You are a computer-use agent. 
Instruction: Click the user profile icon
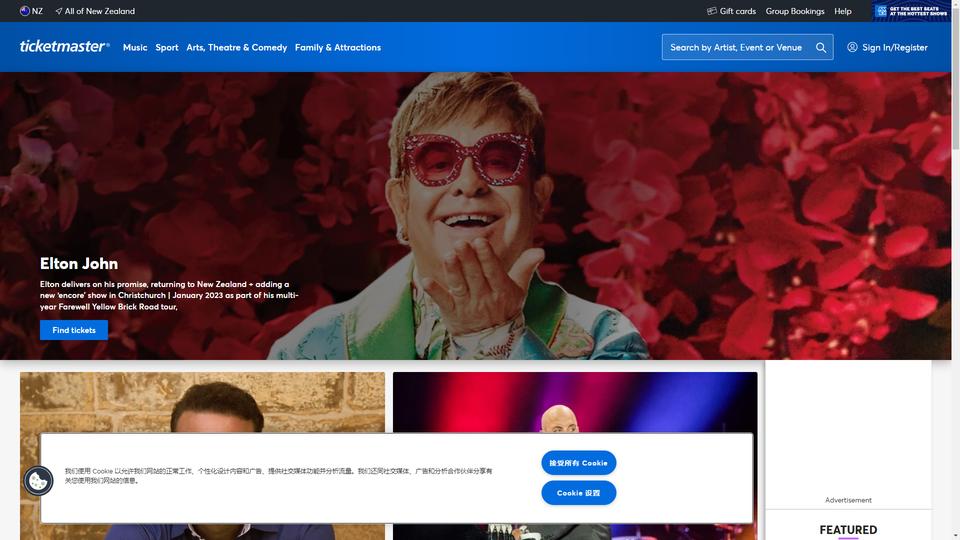pos(852,47)
